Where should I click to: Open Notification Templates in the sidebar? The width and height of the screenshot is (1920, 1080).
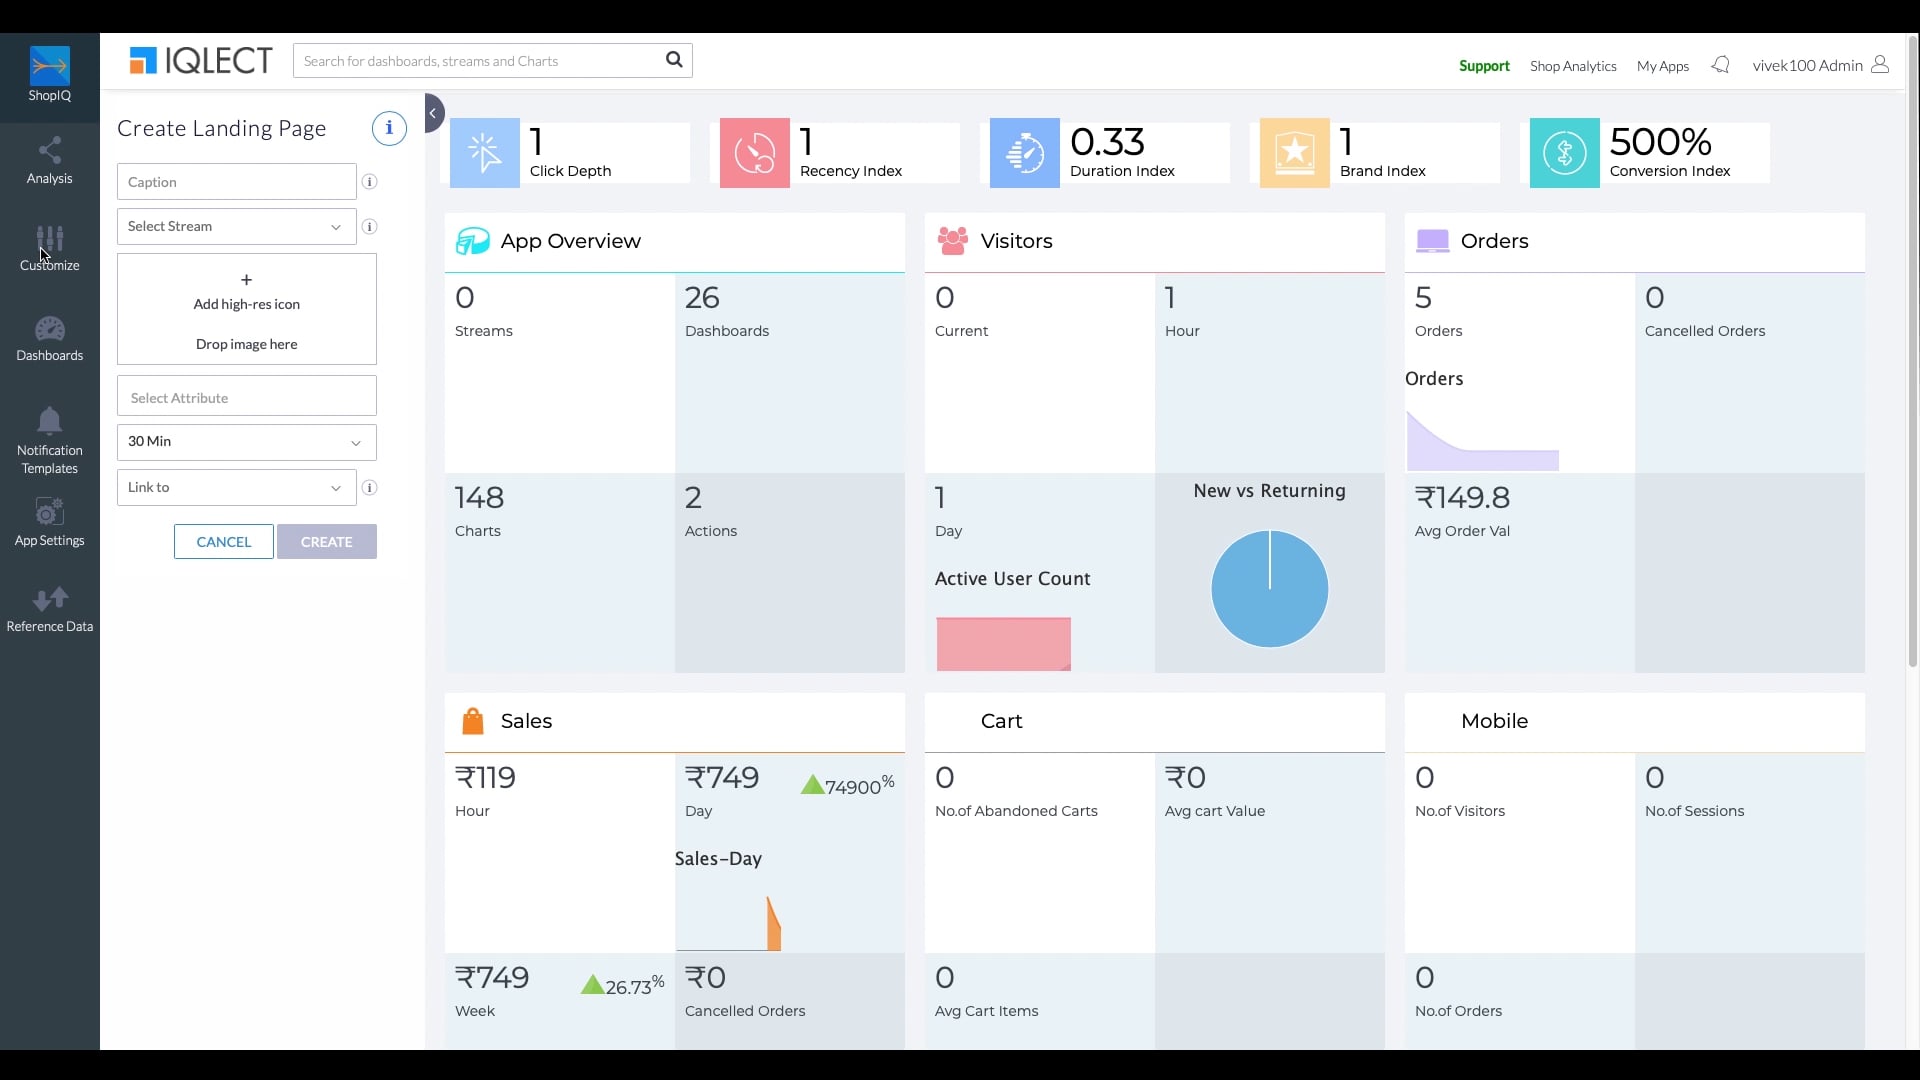pyautogui.click(x=49, y=441)
